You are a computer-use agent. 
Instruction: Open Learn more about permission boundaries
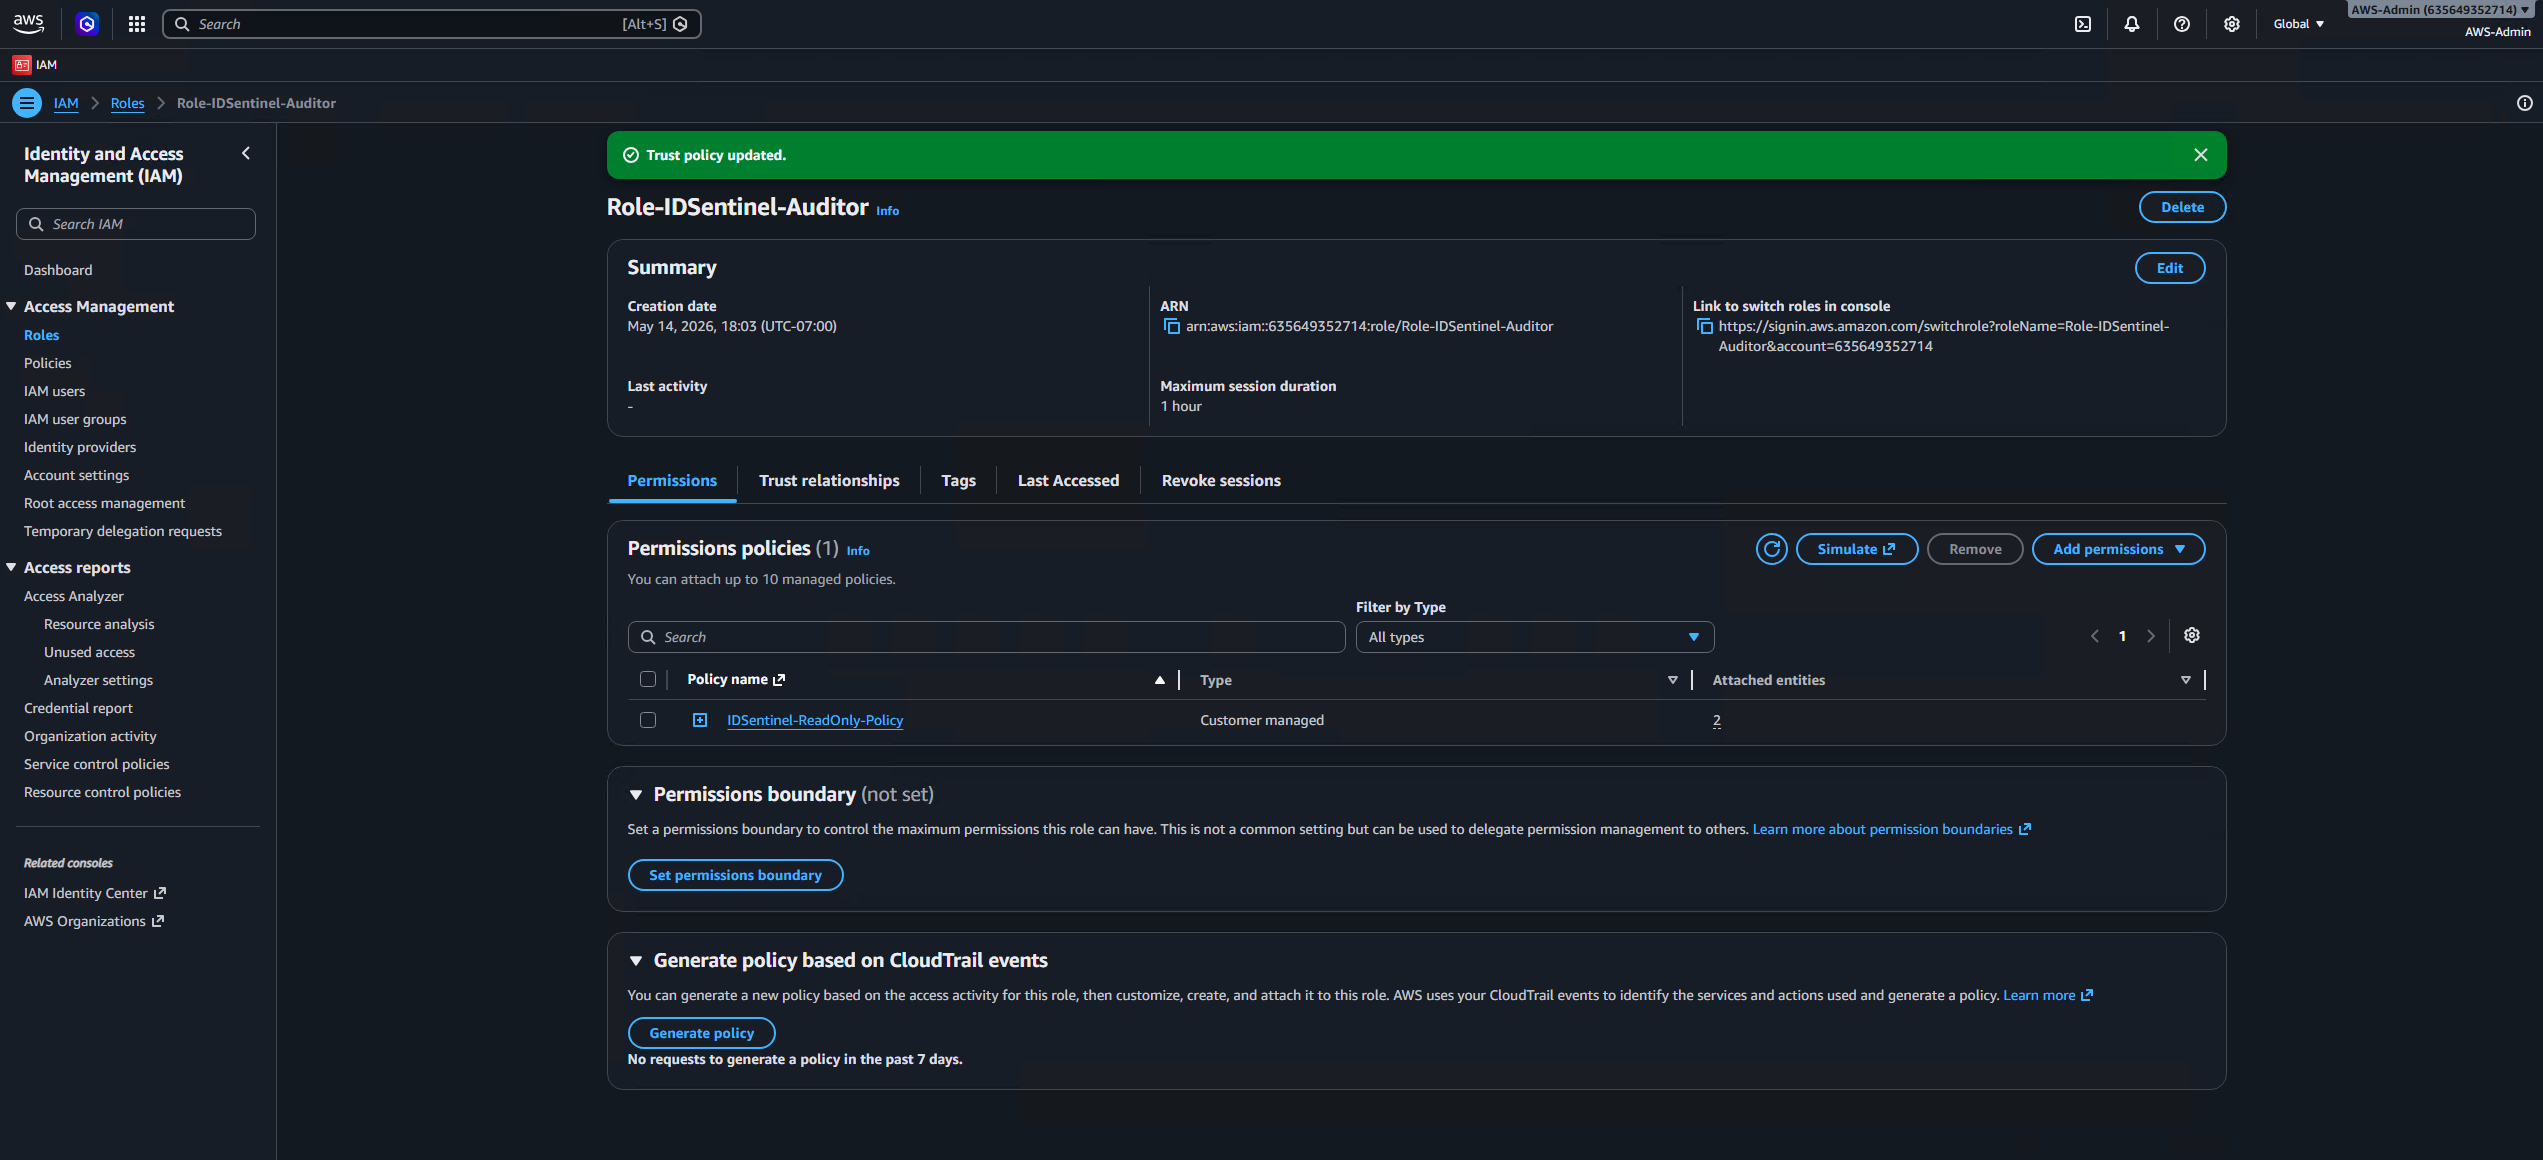1891,829
